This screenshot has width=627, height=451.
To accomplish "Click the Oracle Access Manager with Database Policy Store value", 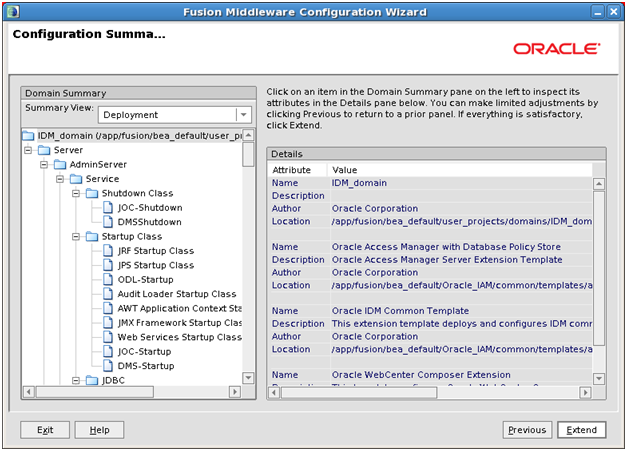I will pos(446,247).
